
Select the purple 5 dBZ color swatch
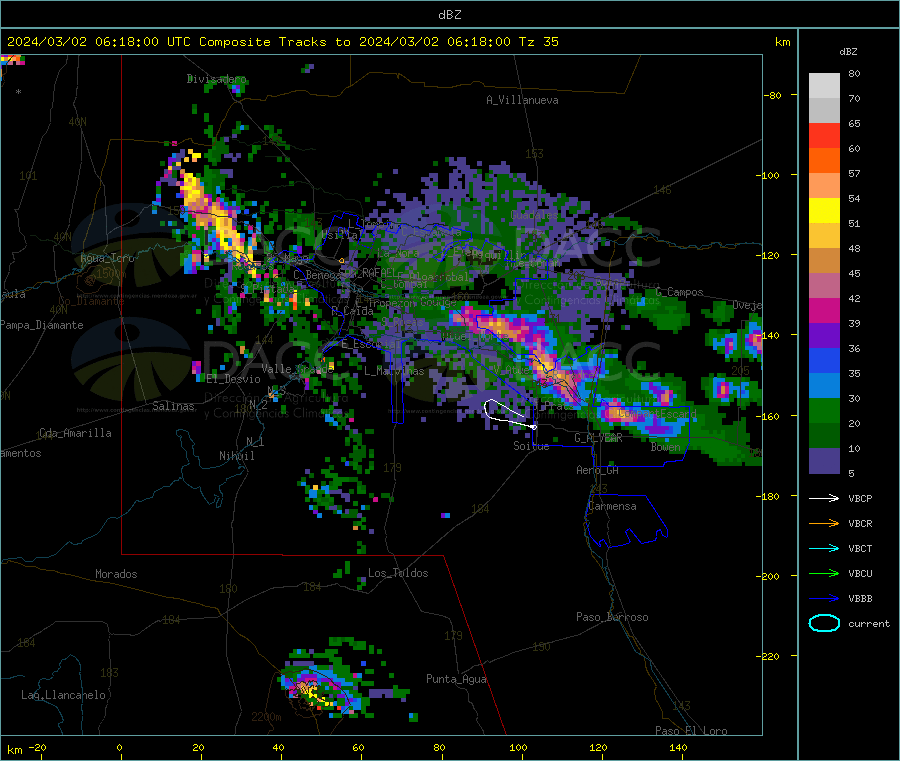tap(824, 461)
